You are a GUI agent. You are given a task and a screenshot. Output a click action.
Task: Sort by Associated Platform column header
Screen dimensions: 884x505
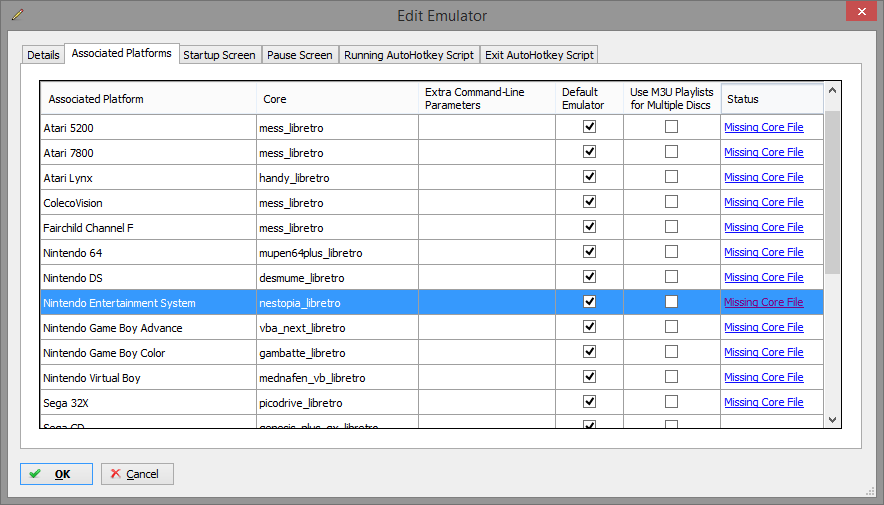(148, 99)
